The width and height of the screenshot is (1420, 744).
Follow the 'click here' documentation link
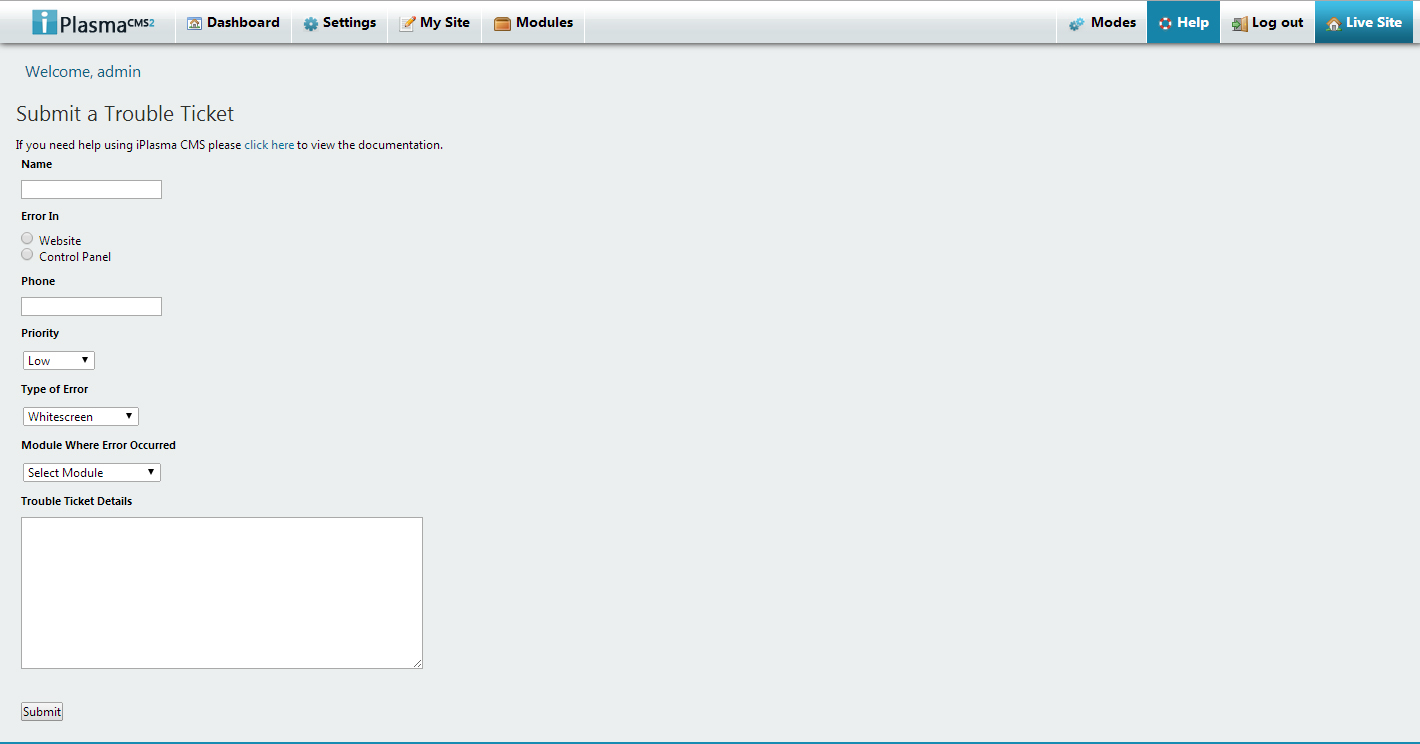coord(269,145)
